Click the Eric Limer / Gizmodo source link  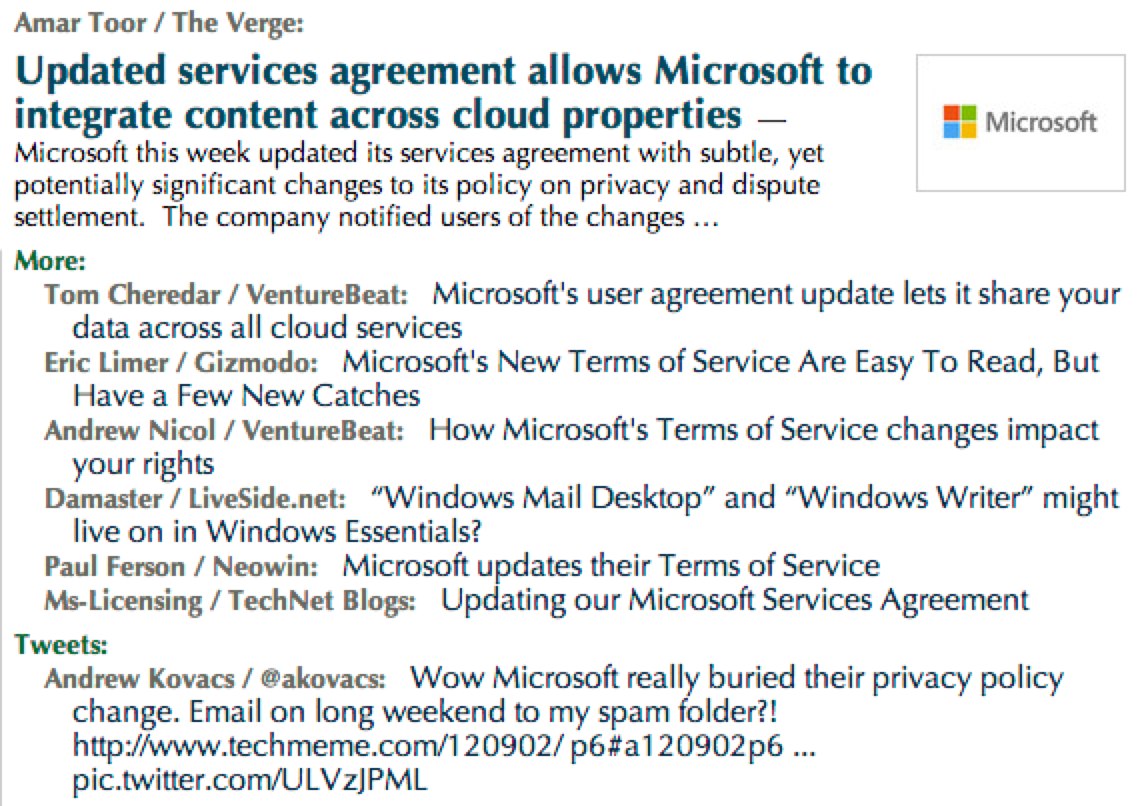click(181, 362)
